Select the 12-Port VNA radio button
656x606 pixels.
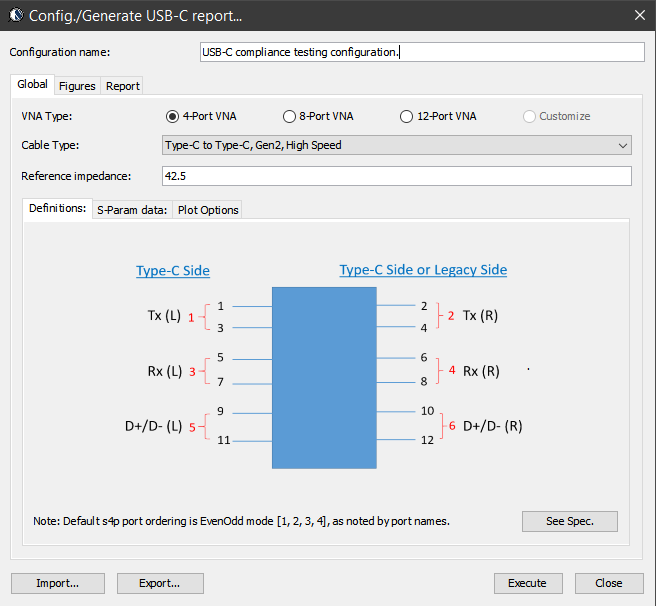pos(406,116)
